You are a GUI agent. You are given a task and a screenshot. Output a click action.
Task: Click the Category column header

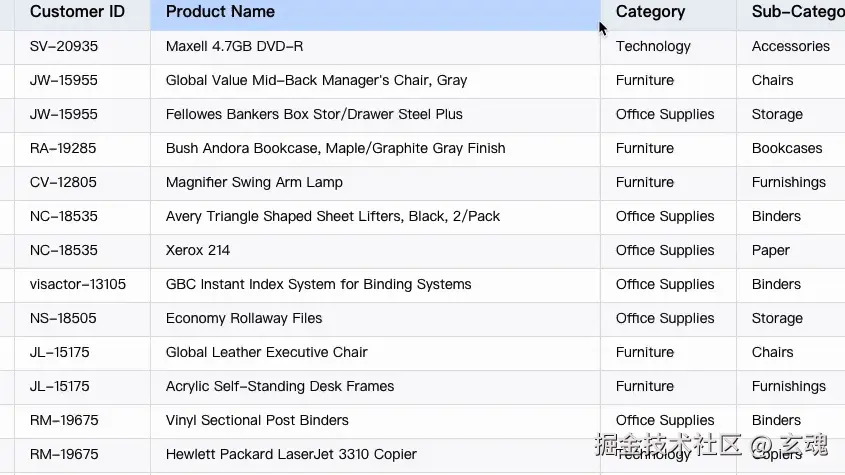pyautogui.click(x=668, y=13)
